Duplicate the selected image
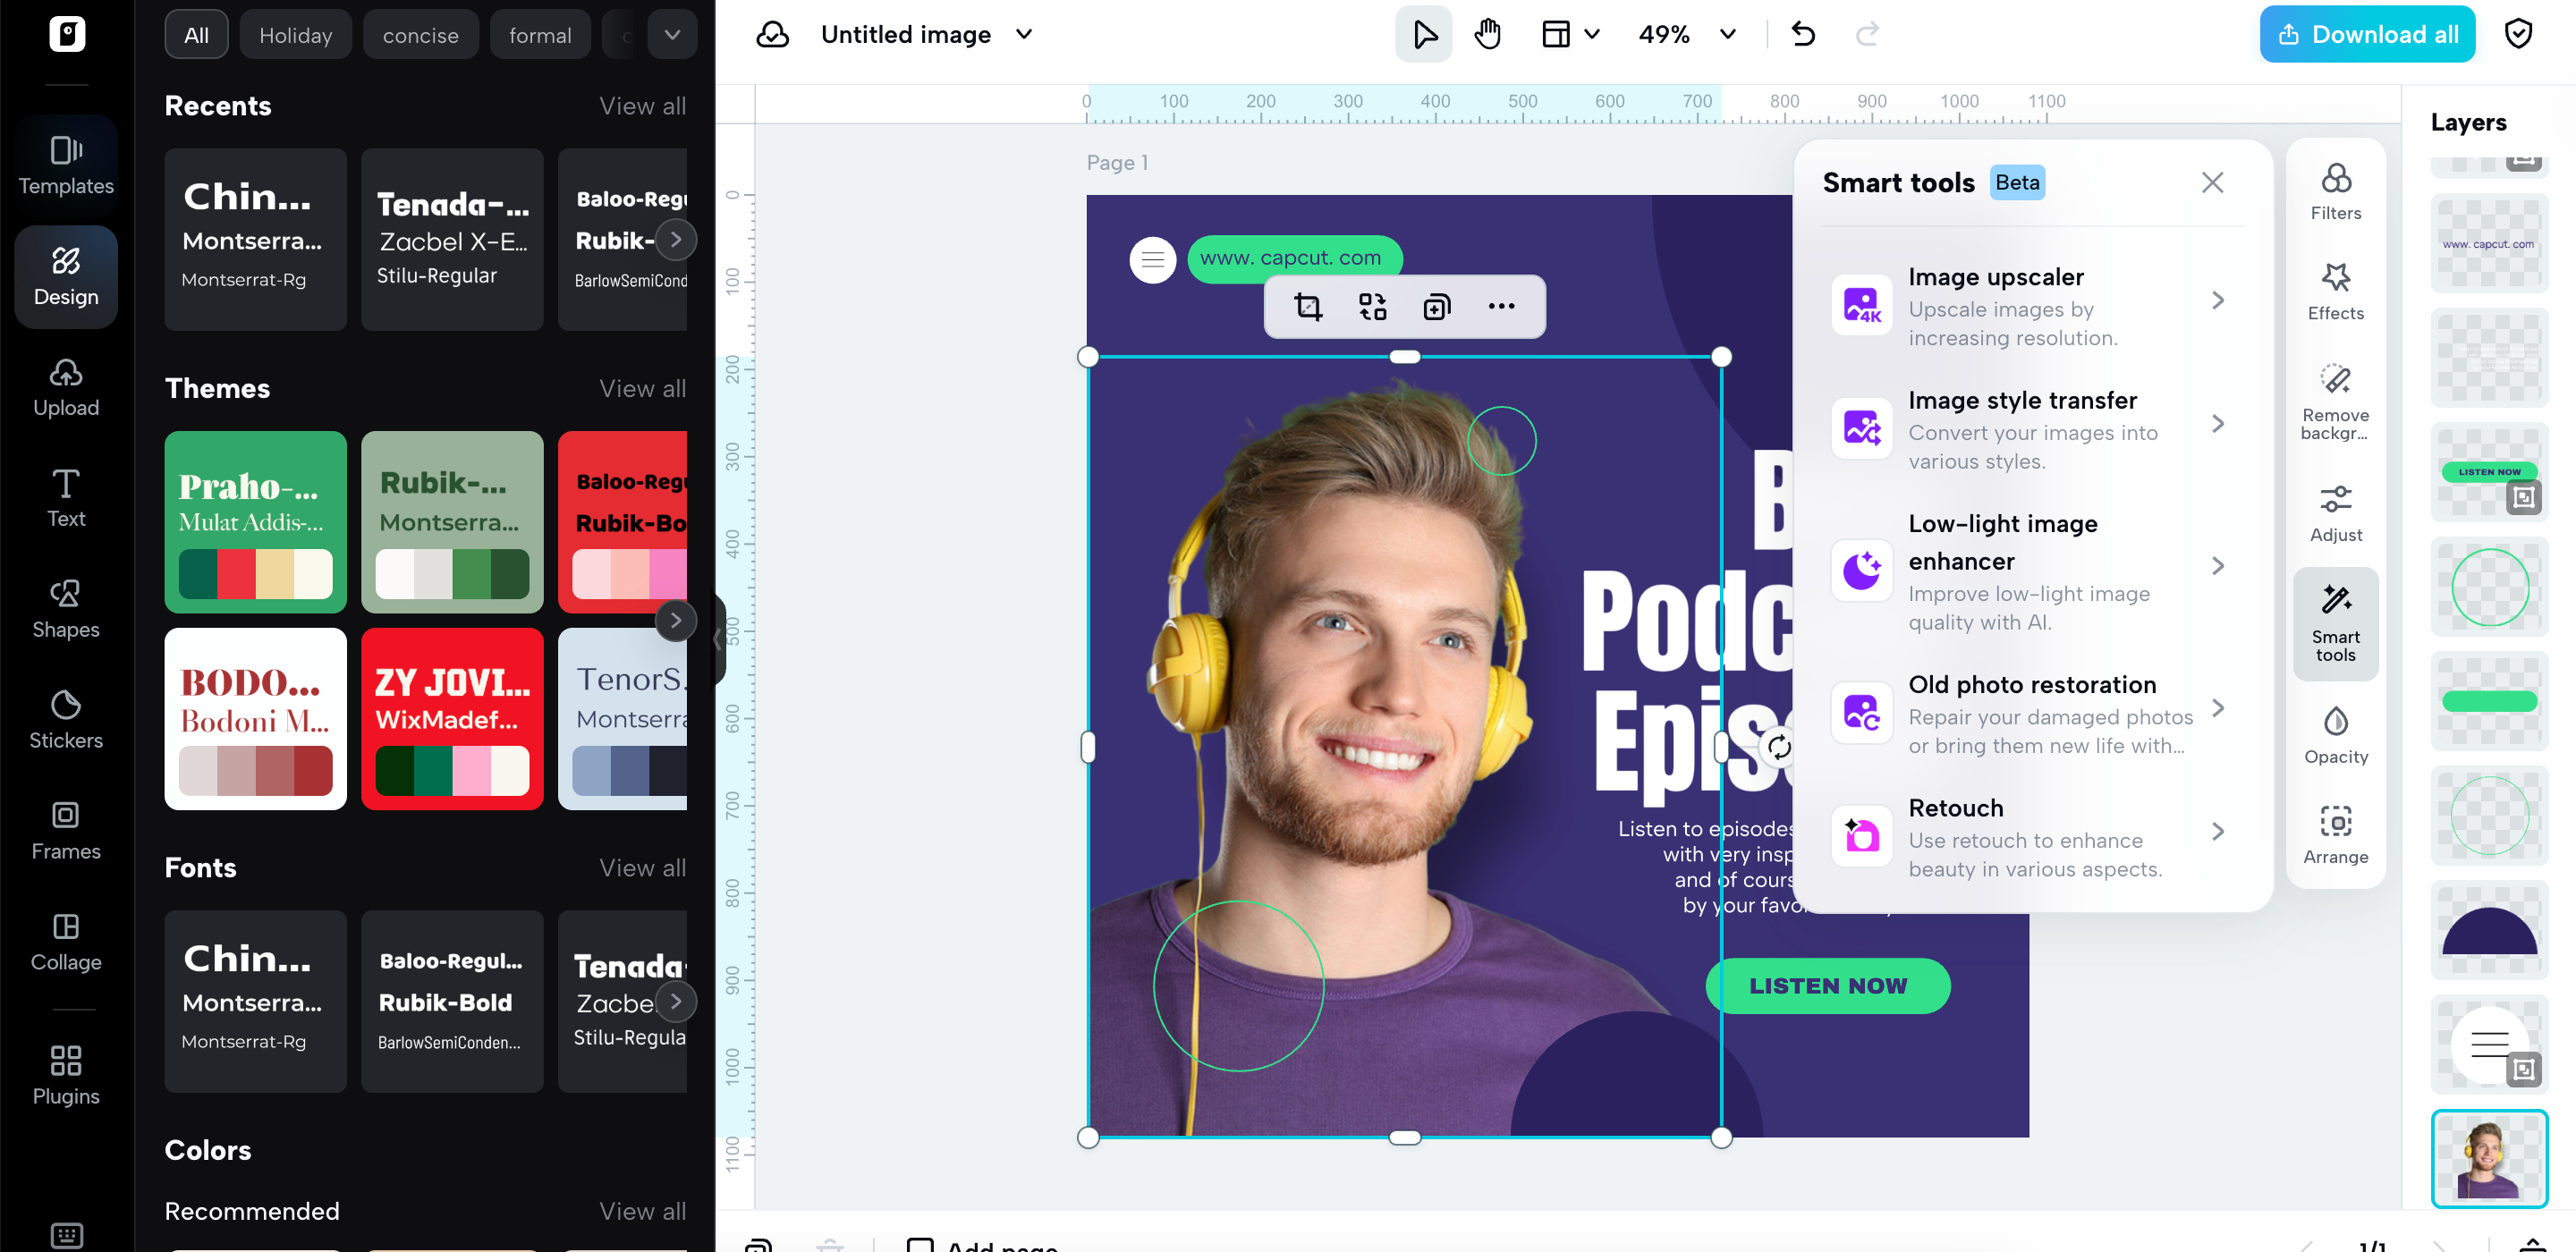This screenshot has height=1252, width=2576. 1436,306
